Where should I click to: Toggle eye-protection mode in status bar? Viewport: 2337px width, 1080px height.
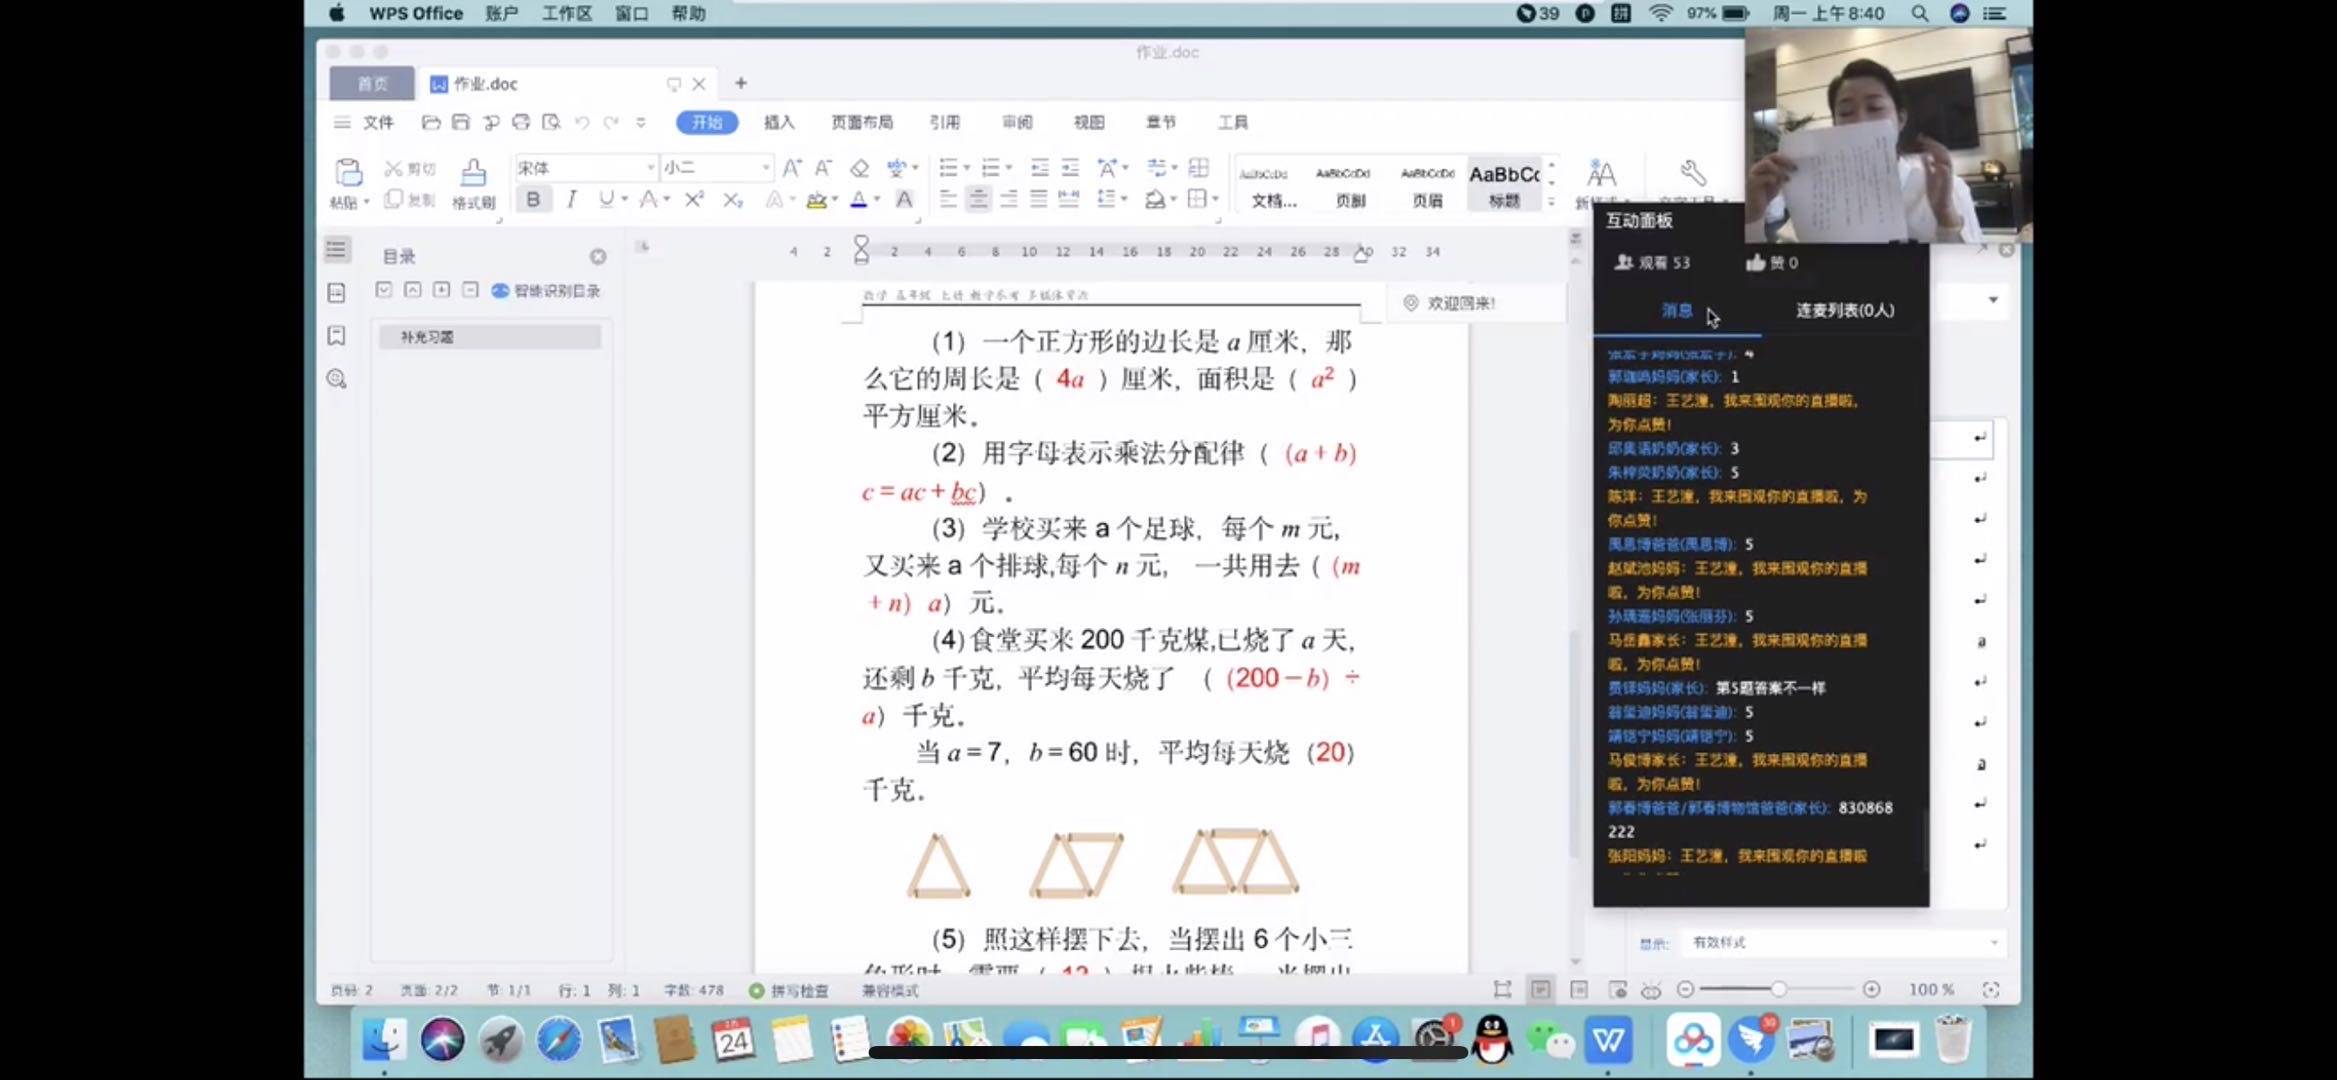click(x=1651, y=990)
